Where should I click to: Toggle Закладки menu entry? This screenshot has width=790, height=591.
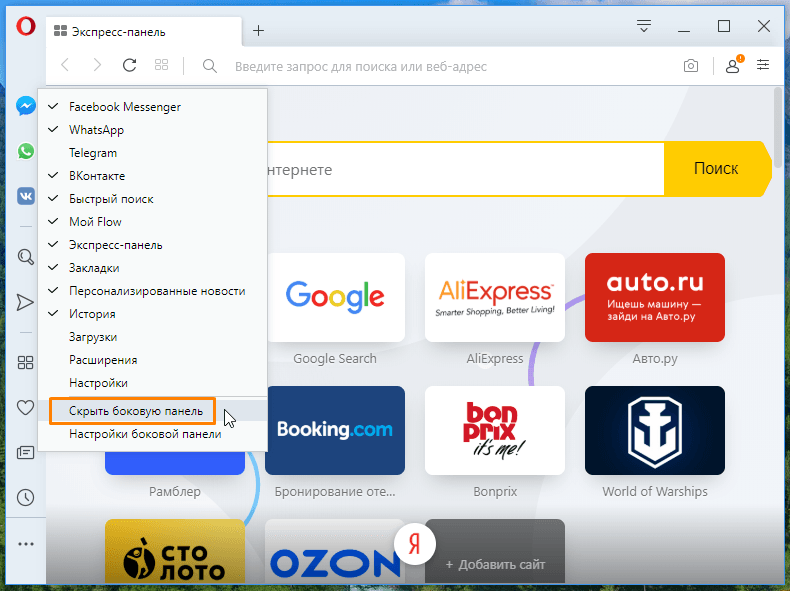(x=152, y=268)
